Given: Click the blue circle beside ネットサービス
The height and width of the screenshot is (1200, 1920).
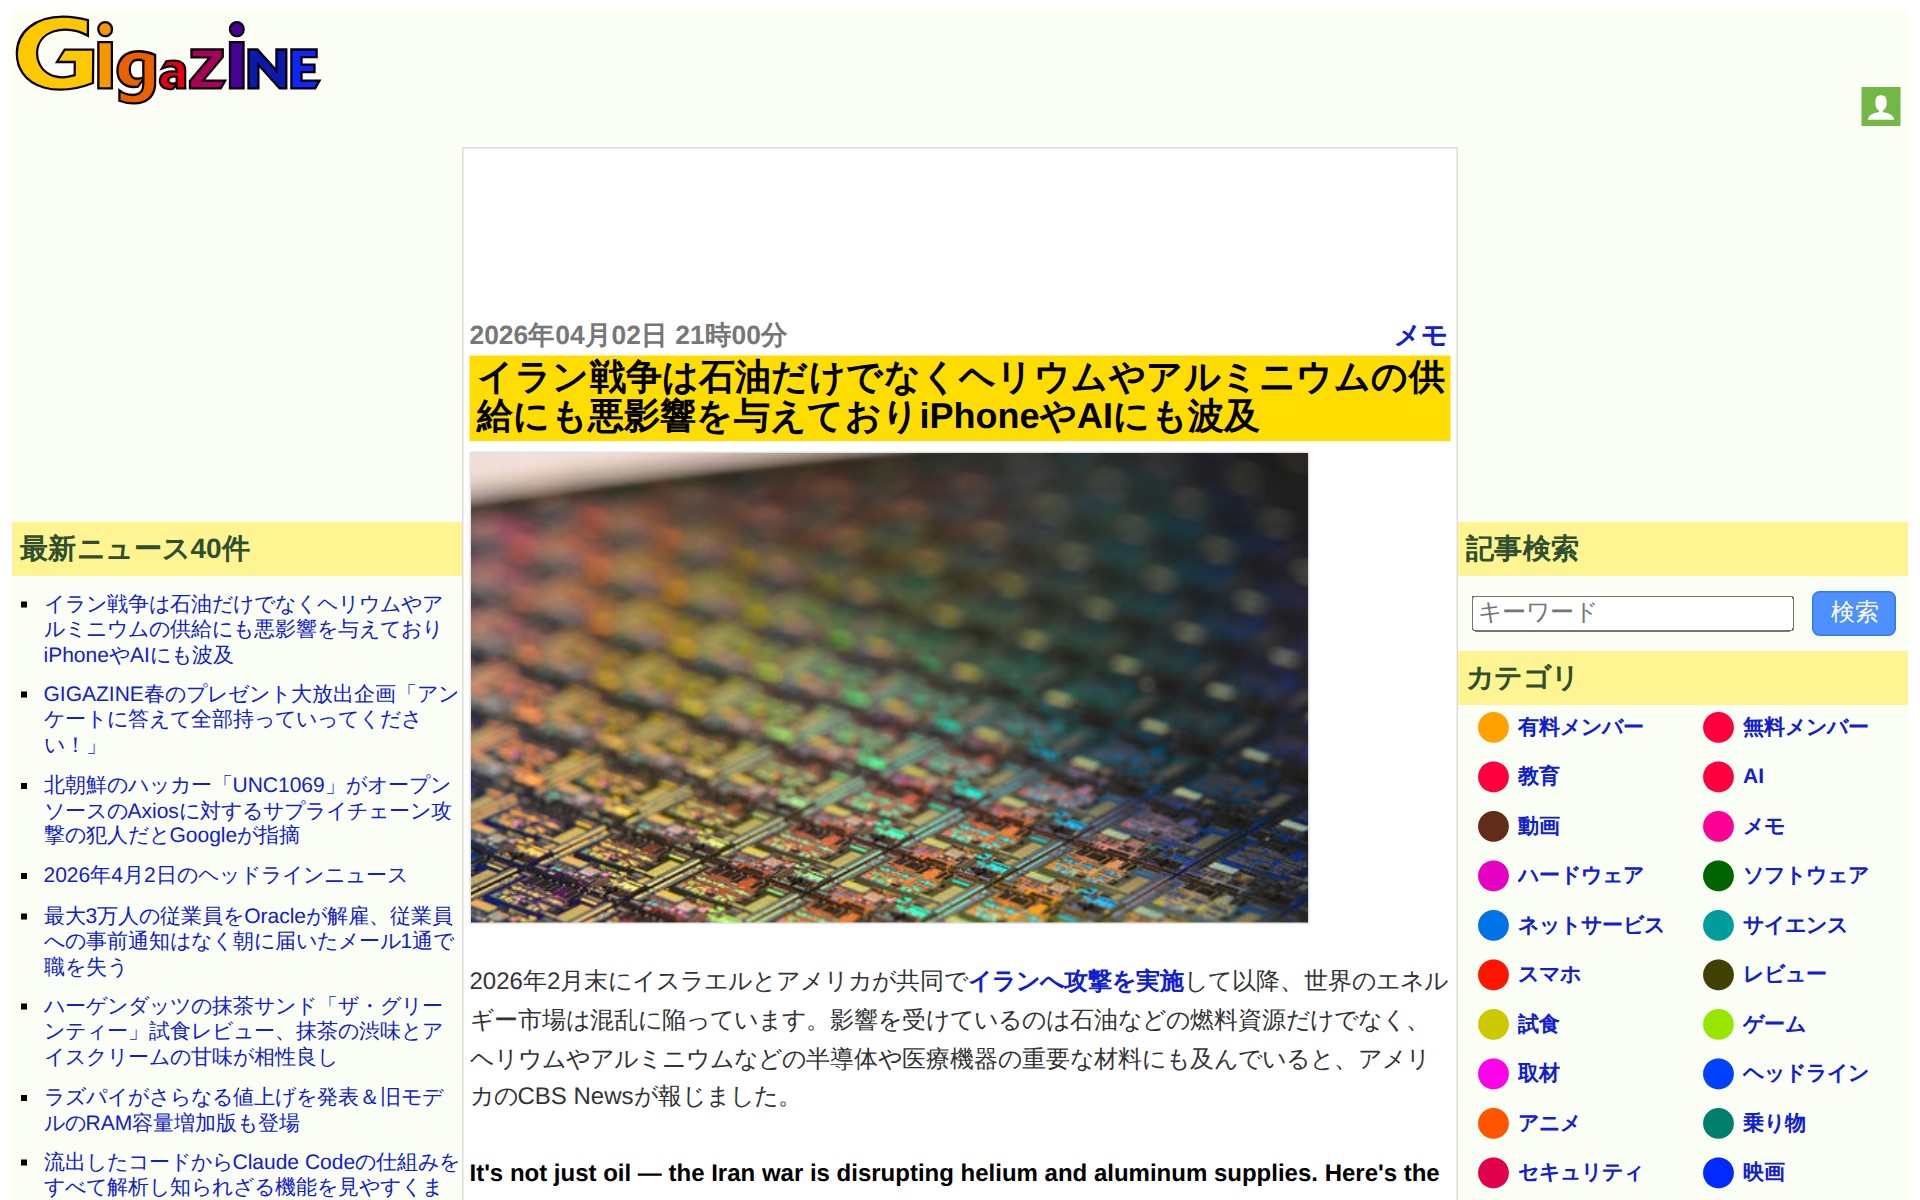Looking at the screenshot, I should [x=1493, y=925].
